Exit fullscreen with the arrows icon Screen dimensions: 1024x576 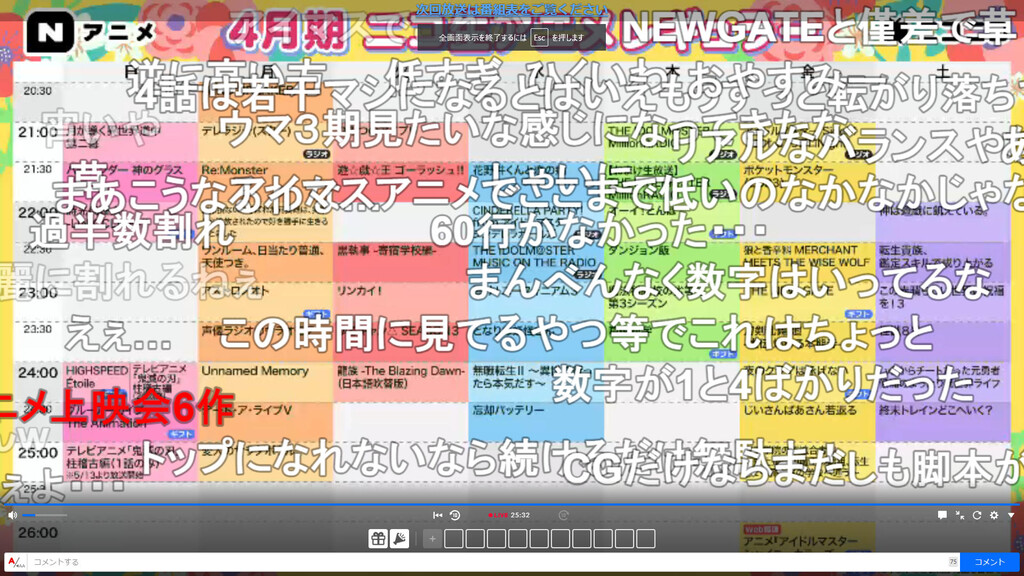click(960, 515)
